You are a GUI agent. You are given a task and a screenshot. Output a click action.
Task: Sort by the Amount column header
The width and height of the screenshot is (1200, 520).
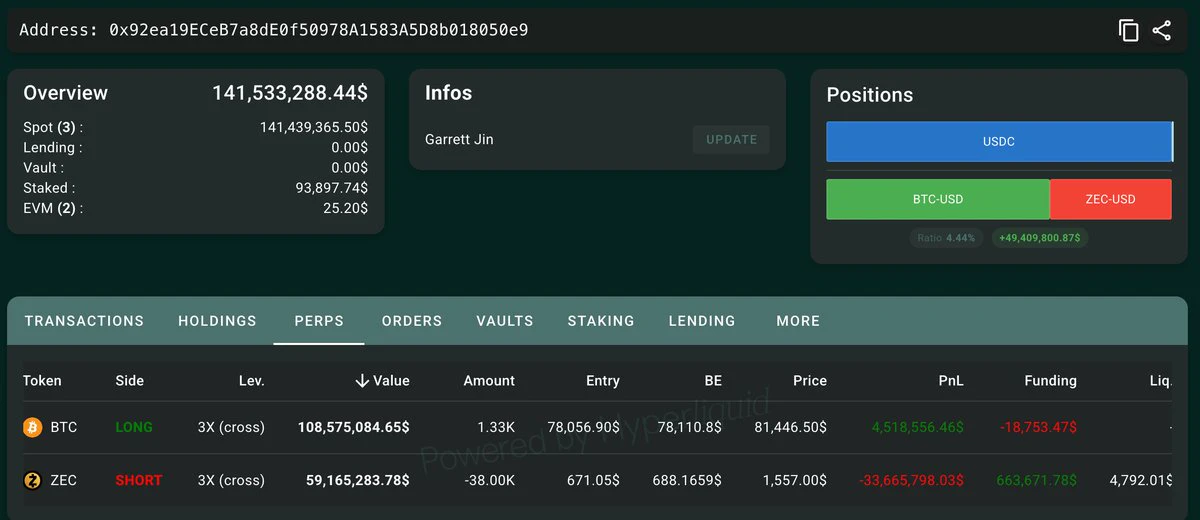tap(489, 380)
